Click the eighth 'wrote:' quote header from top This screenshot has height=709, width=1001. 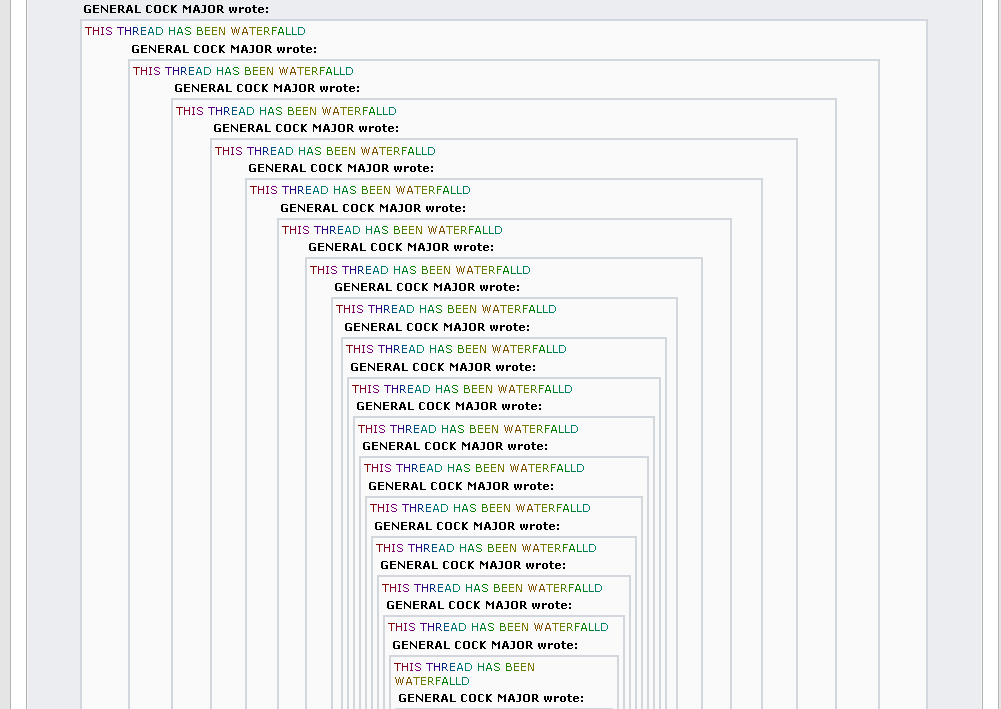pos(427,287)
